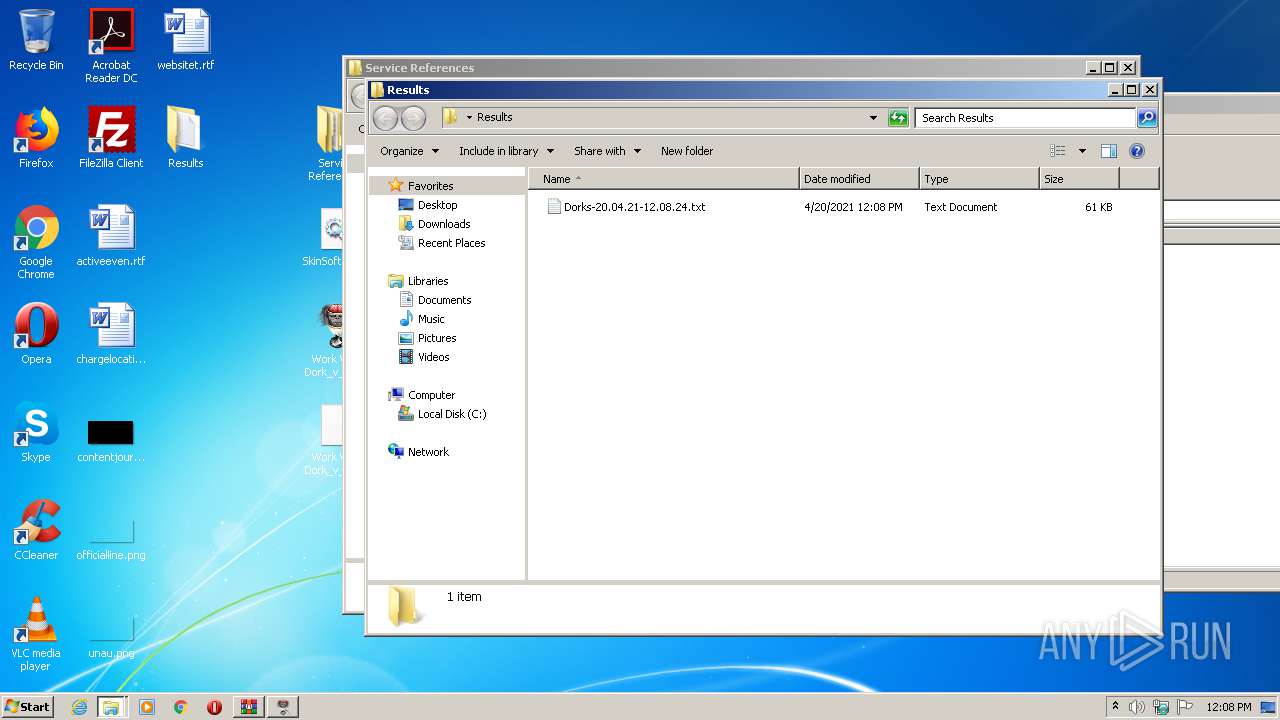Open the Results folder on desktop
Screen dimensions: 1280x720
pos(185,138)
